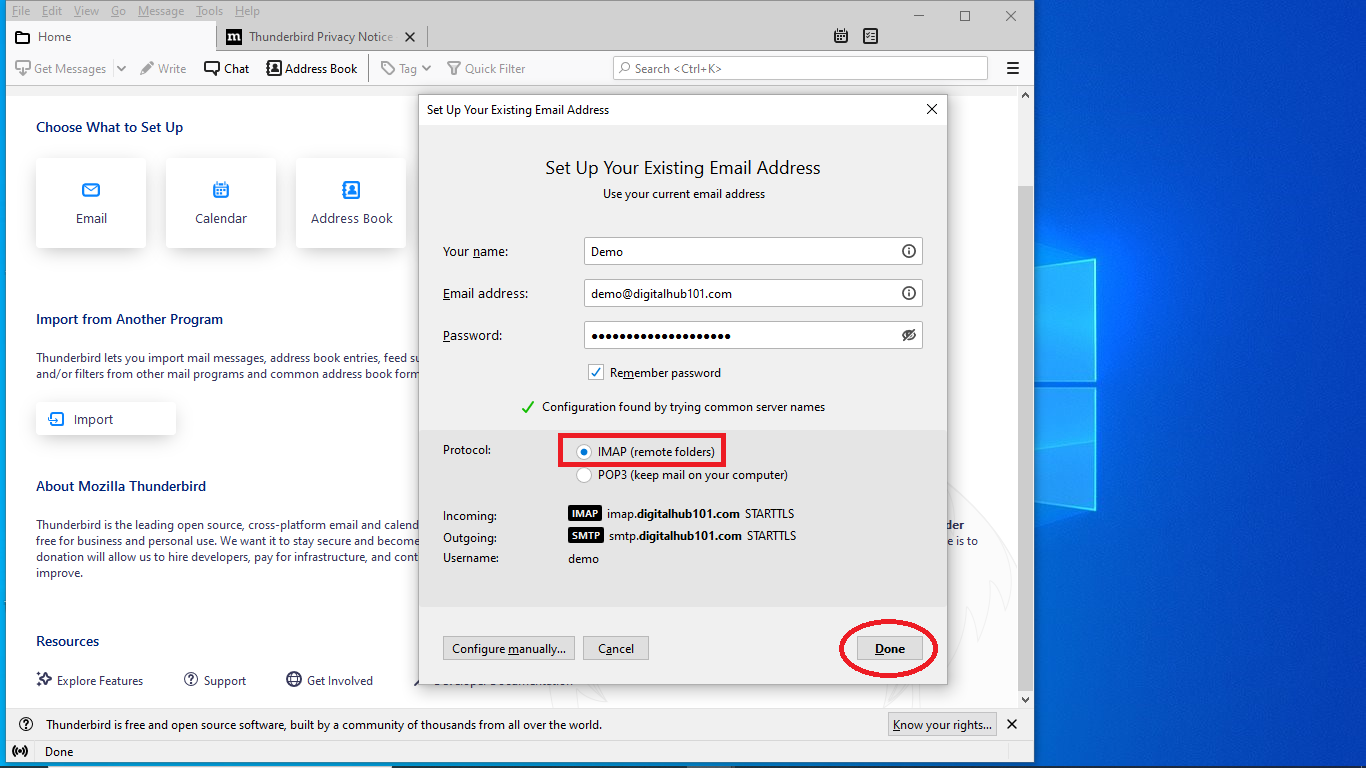Open the File menu
The width and height of the screenshot is (1366, 768).
[x=21, y=11]
